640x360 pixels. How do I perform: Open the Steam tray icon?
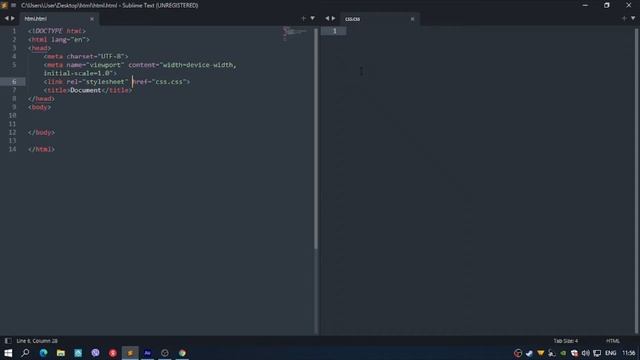pyautogui.click(x=529, y=353)
